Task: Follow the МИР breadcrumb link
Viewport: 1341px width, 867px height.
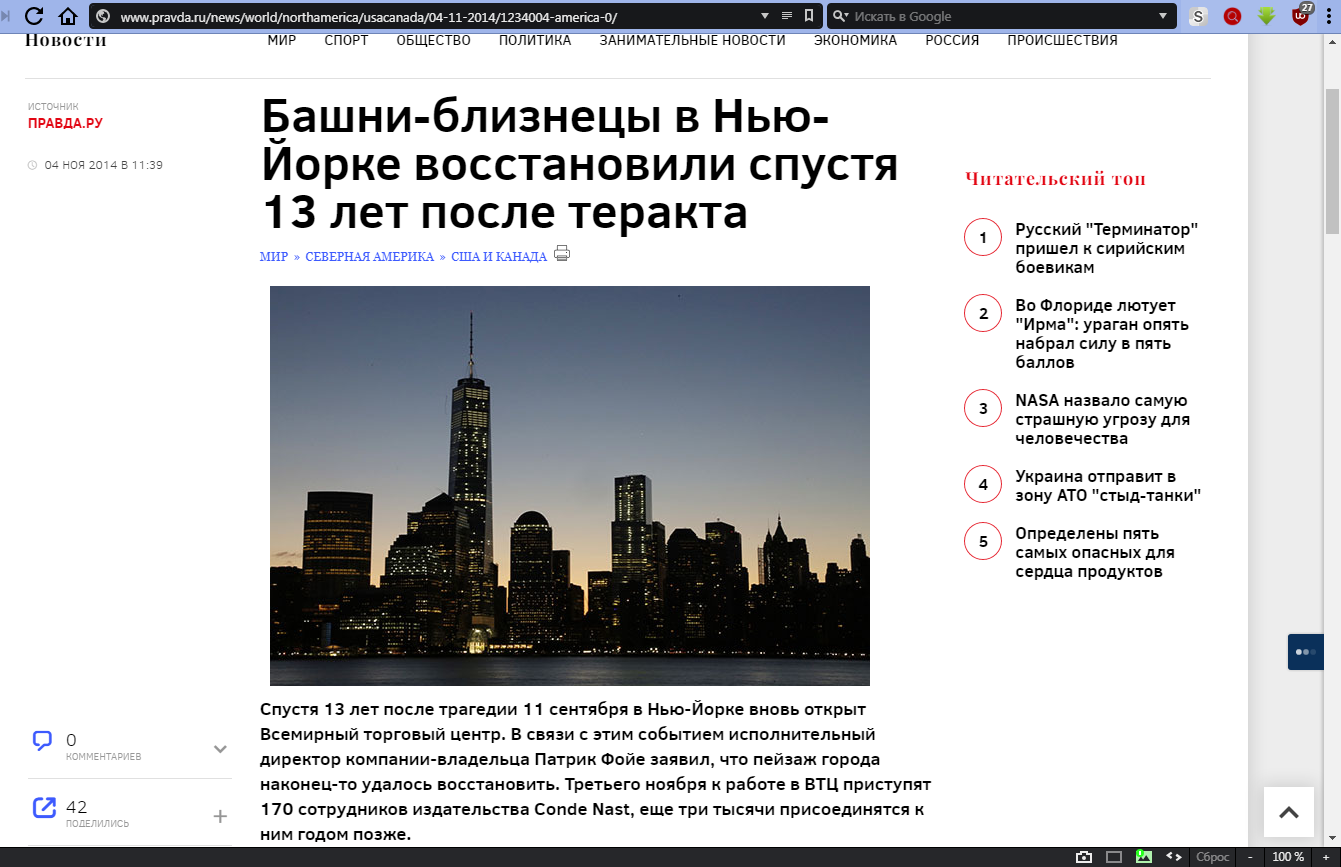Action: (273, 257)
